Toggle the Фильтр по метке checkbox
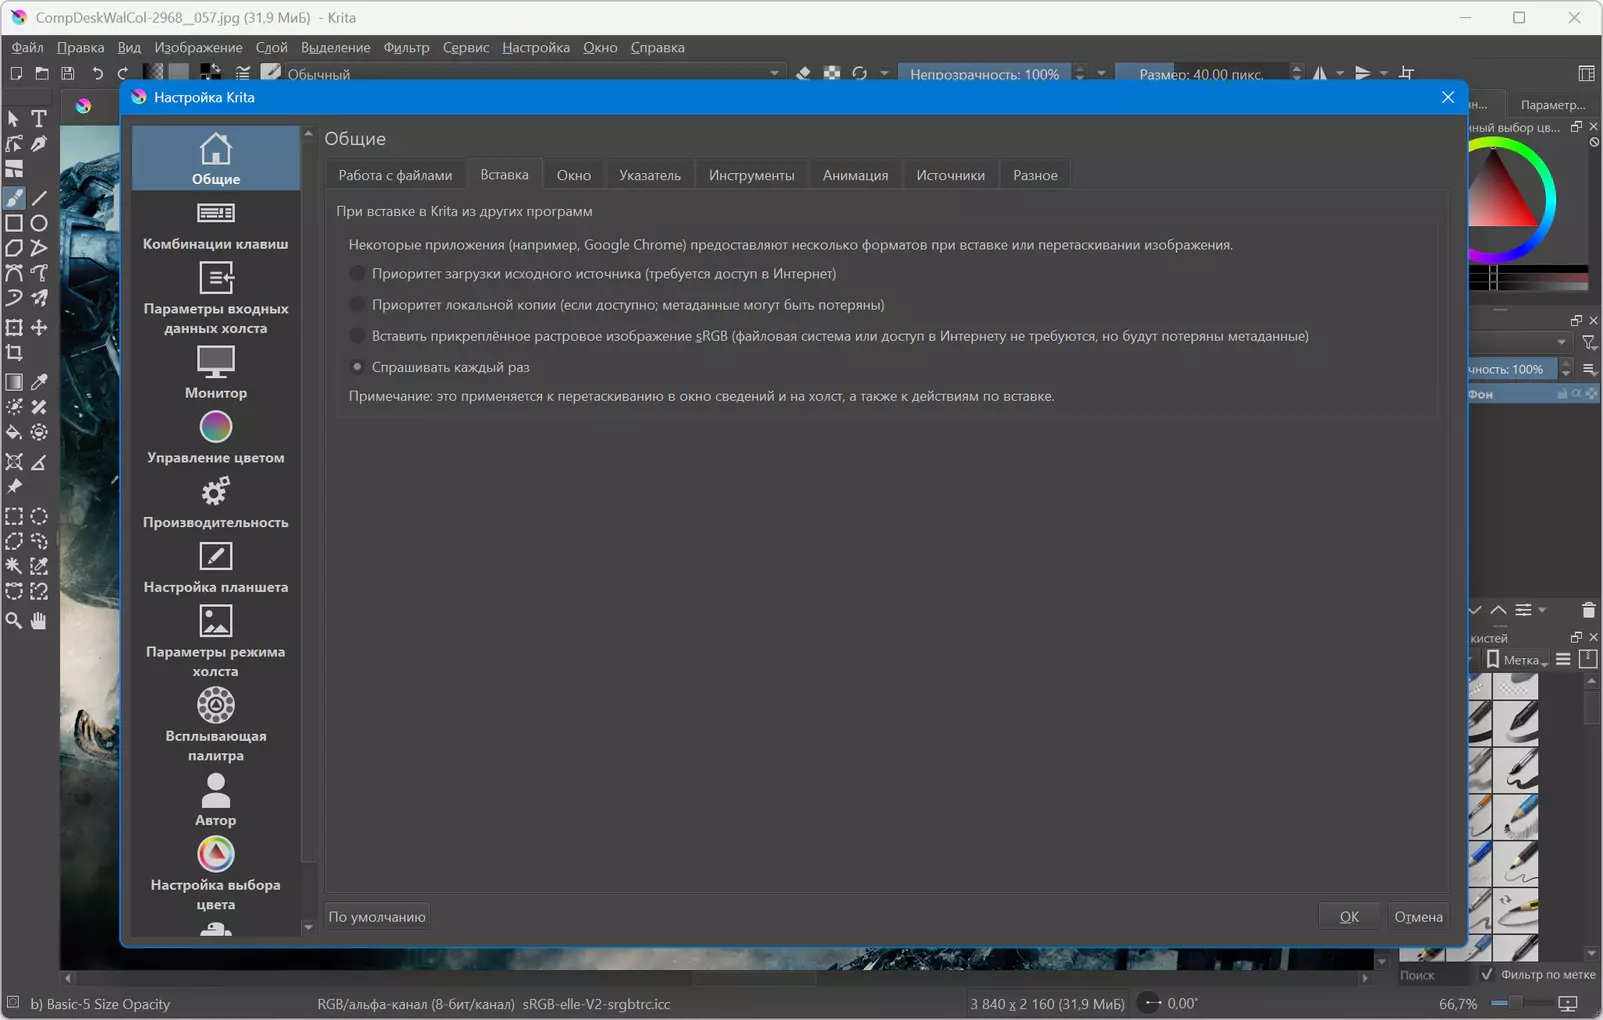 click(1487, 974)
